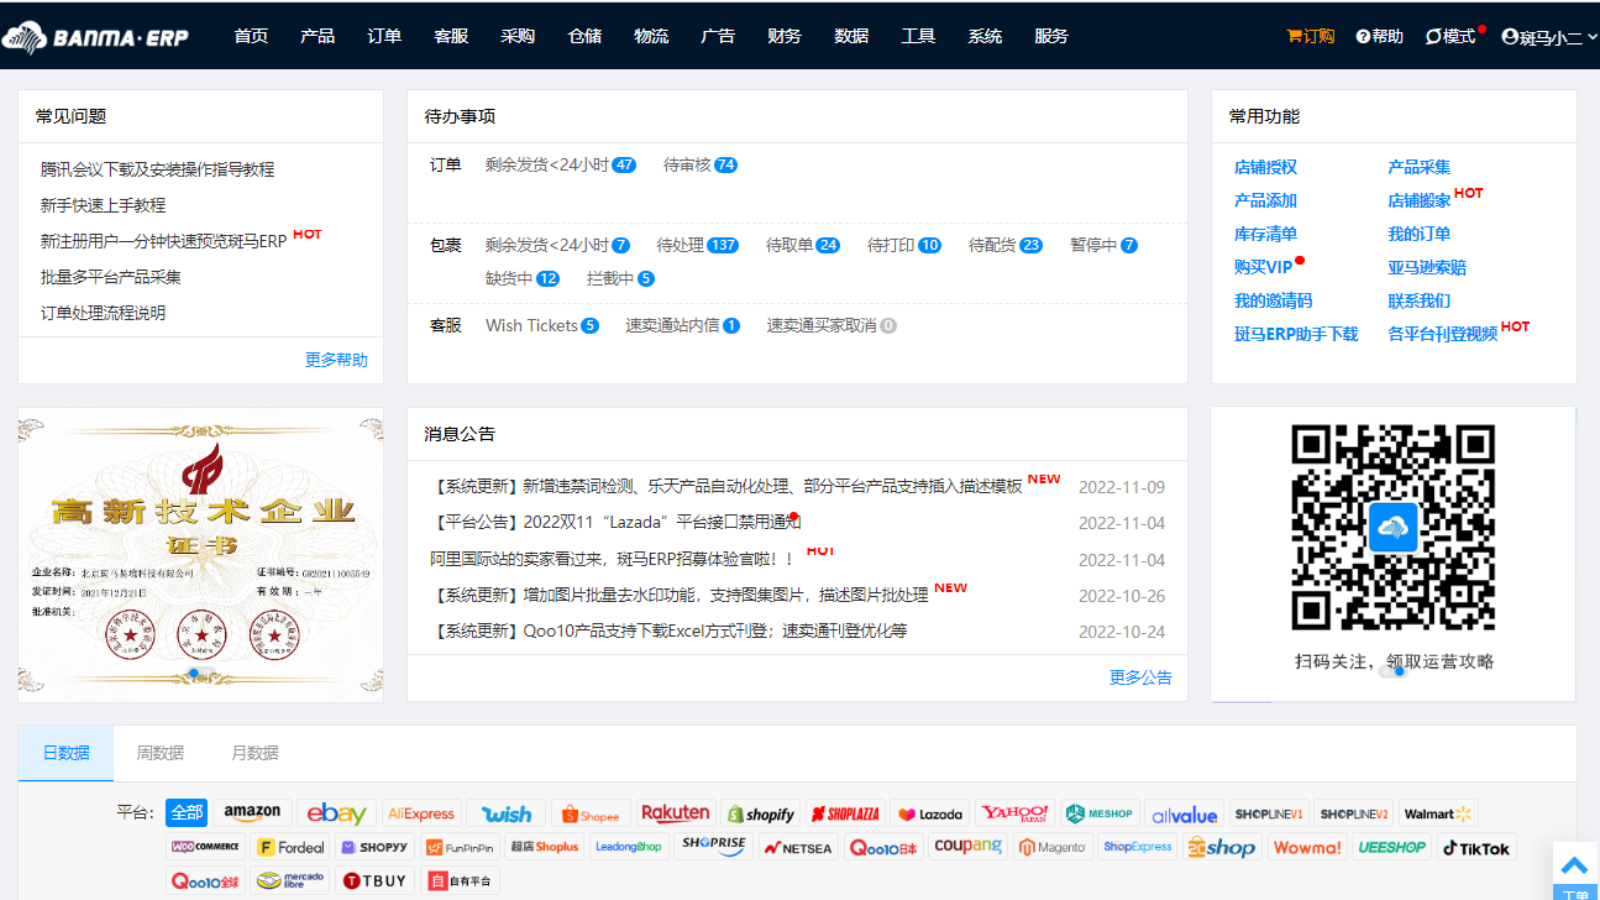This screenshot has width=1600, height=900.
Task: Pick the Lazada platform logo
Action: (x=930, y=814)
